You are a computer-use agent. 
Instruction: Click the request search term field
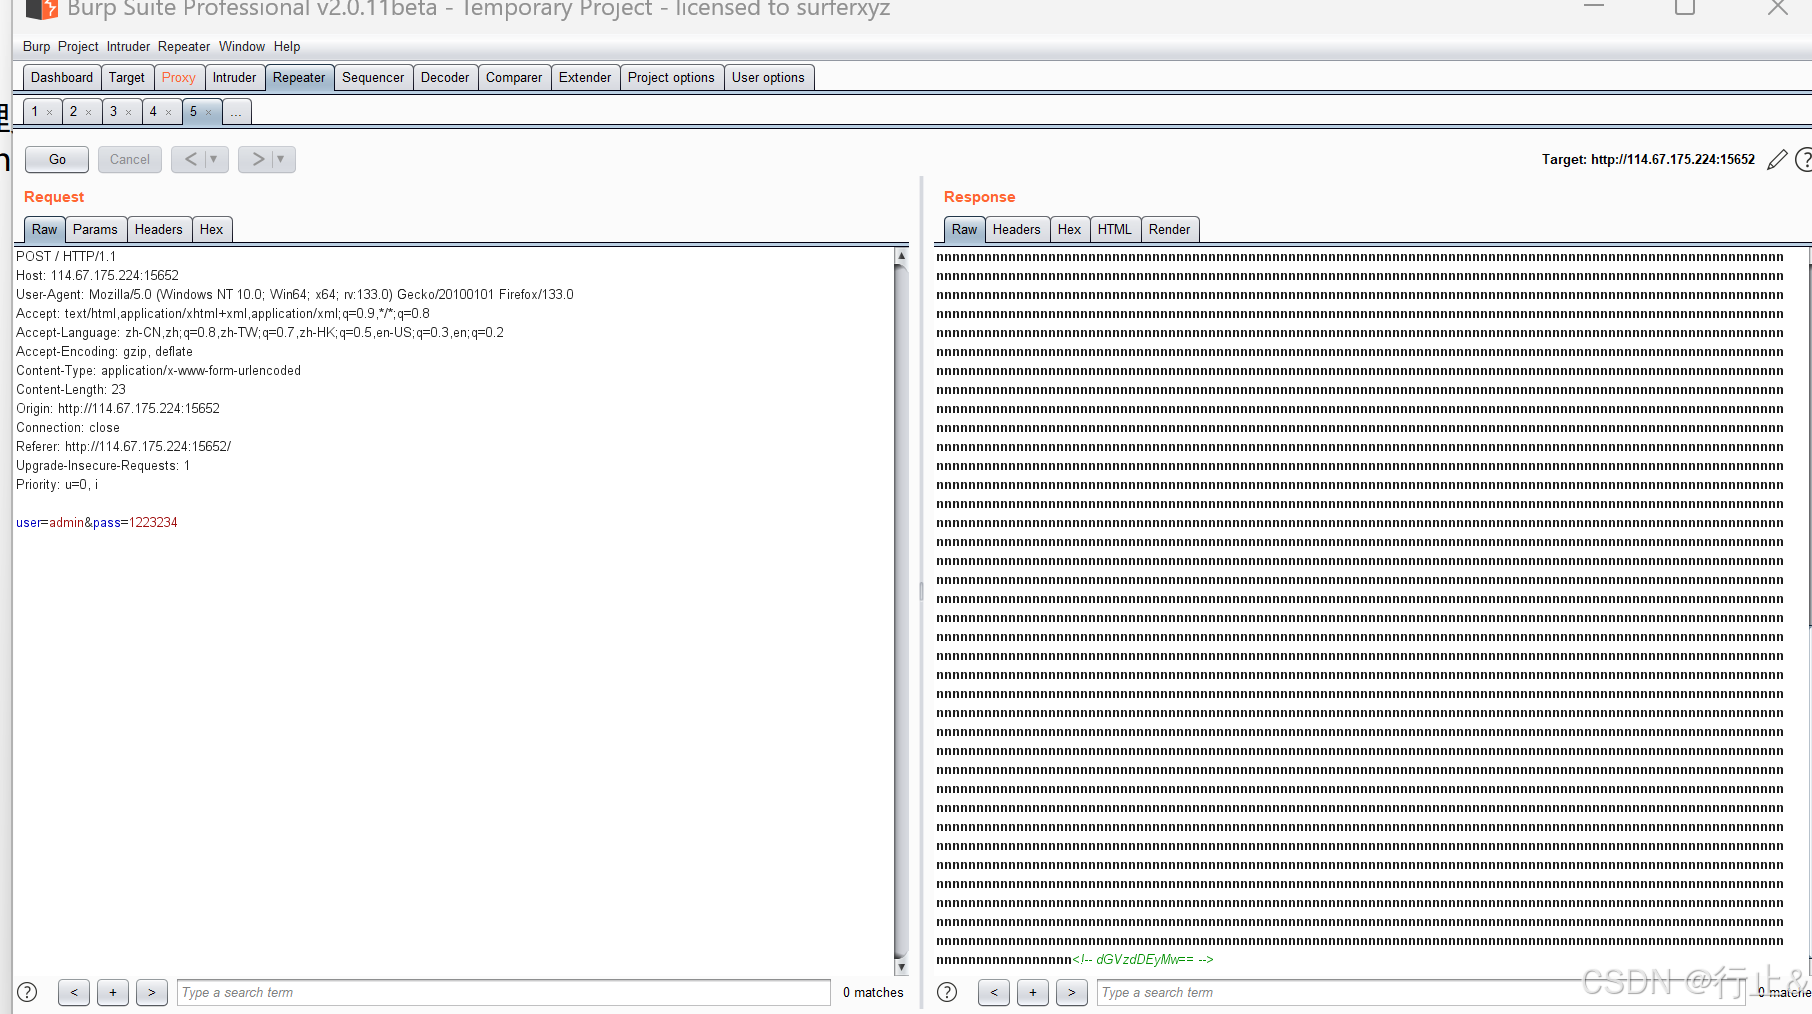click(x=503, y=992)
